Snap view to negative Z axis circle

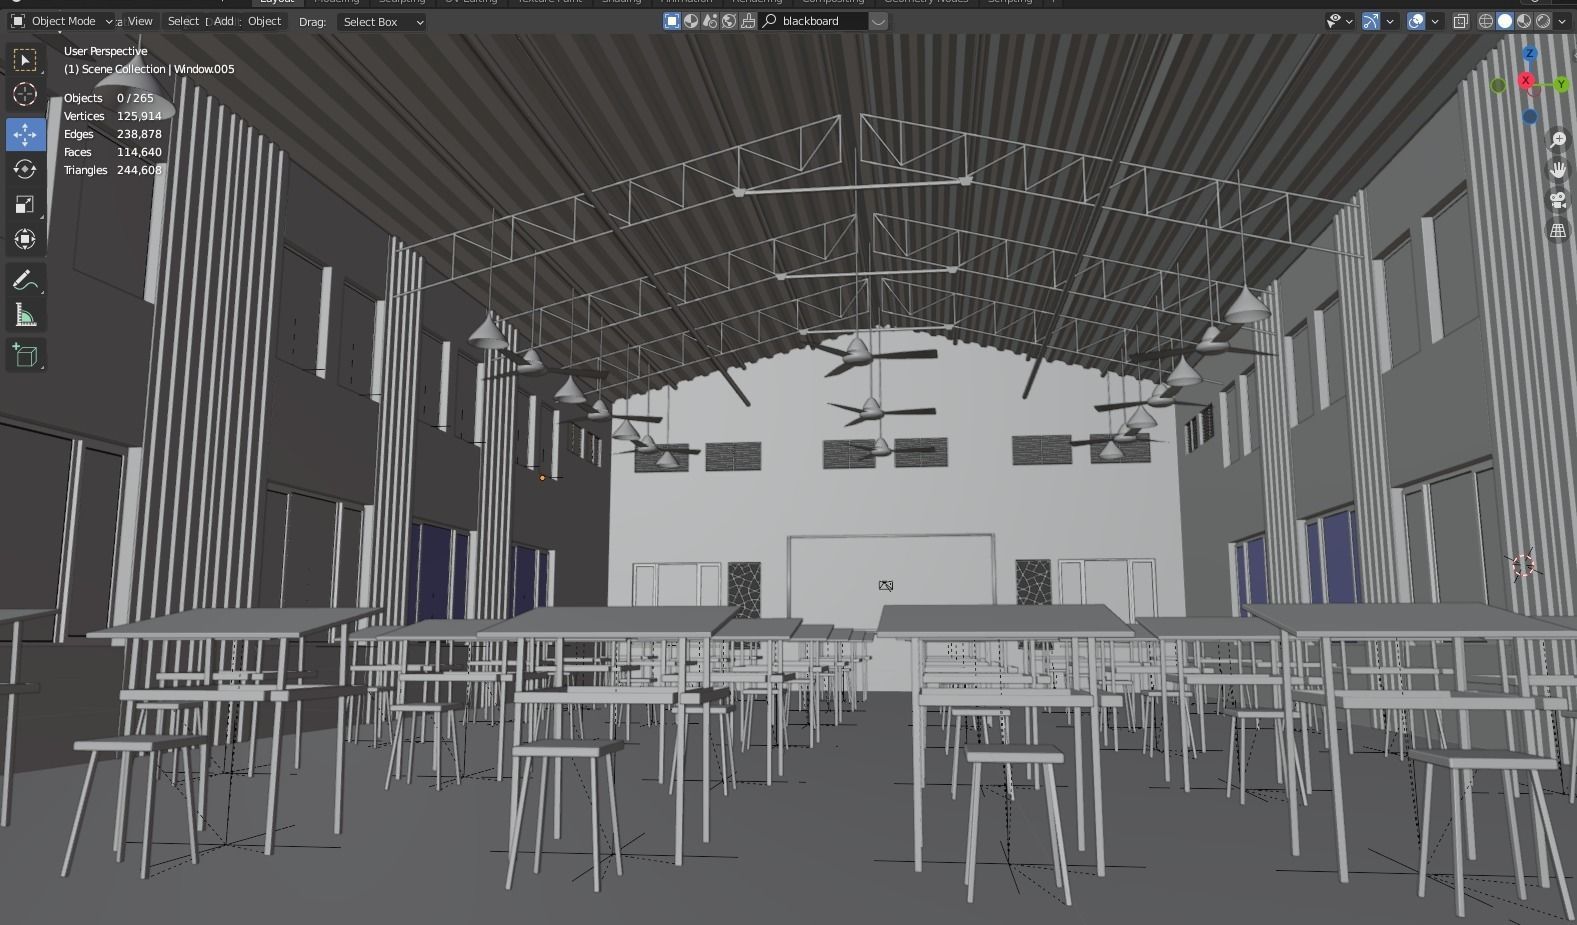(x=1530, y=117)
